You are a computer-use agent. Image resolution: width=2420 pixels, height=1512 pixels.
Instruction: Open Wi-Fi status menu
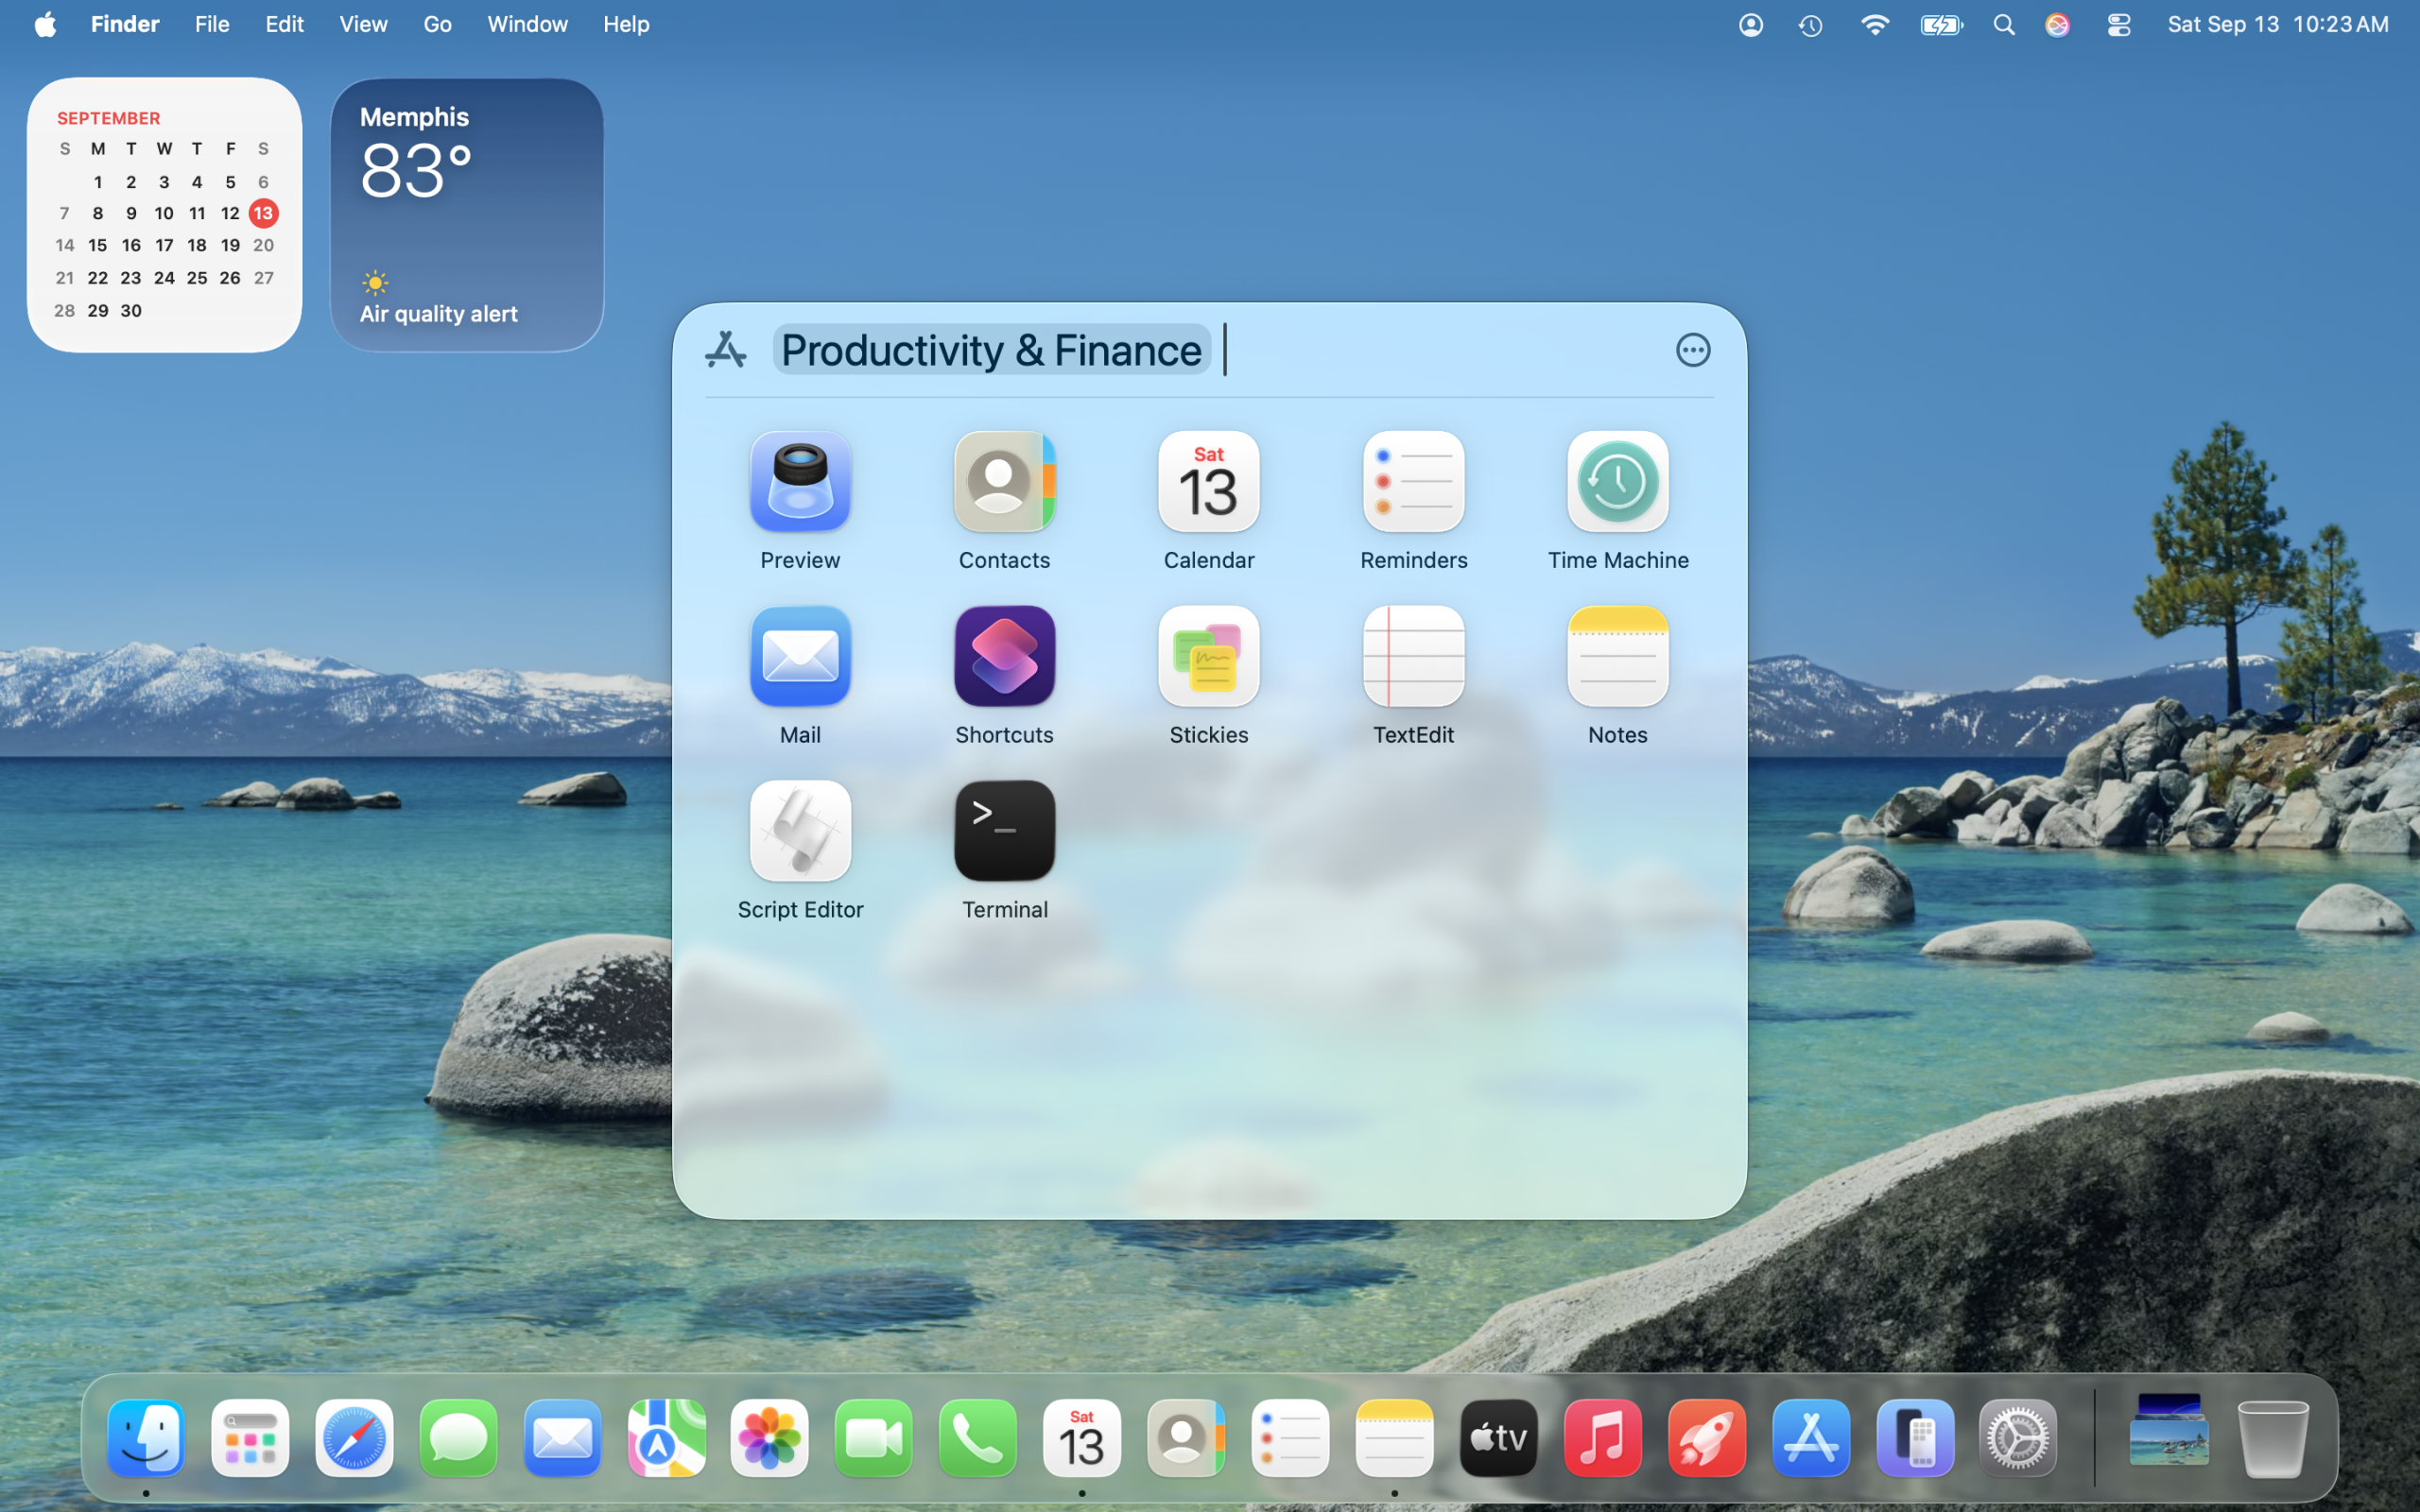[x=1874, y=25]
